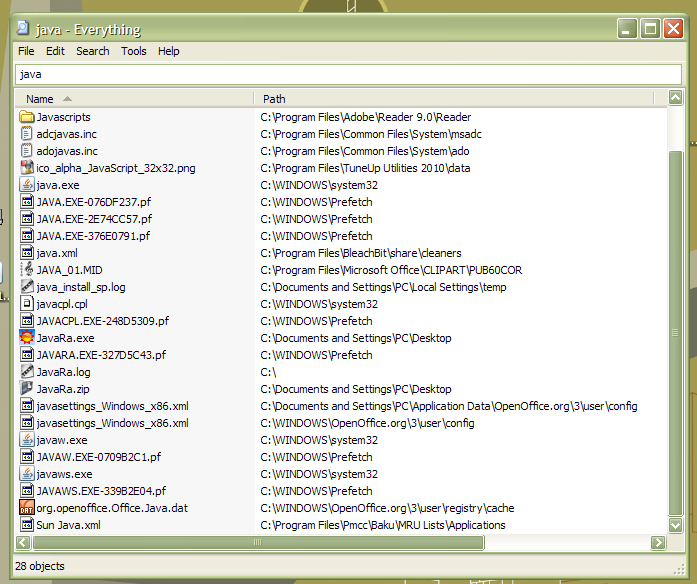
Task: Open the Search menu
Action: tap(92, 51)
